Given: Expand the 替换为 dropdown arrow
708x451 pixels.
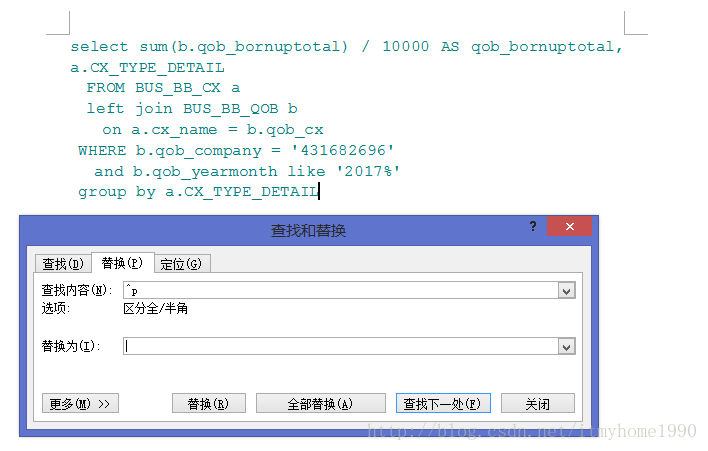Looking at the screenshot, I should coord(566,347).
